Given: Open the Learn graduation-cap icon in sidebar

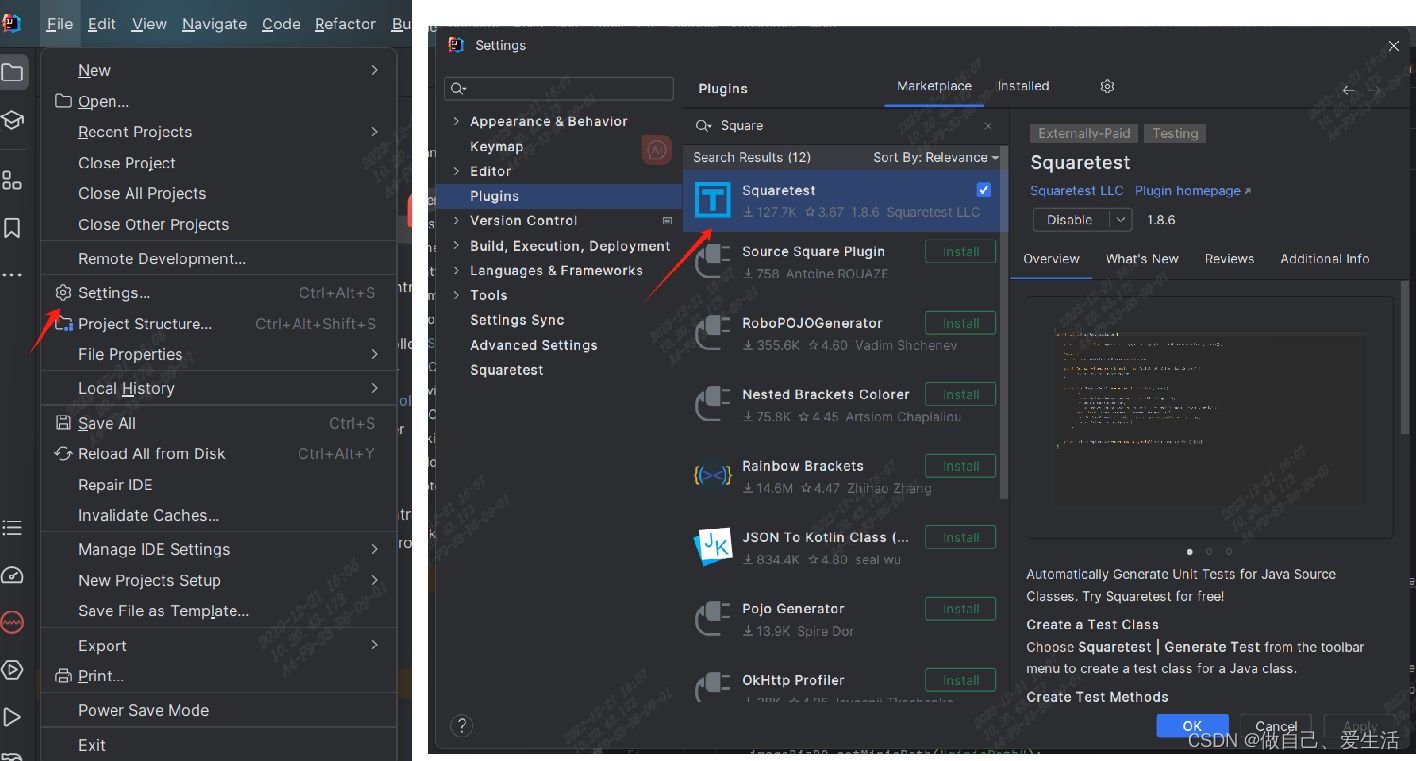Looking at the screenshot, I should pyautogui.click(x=12, y=121).
